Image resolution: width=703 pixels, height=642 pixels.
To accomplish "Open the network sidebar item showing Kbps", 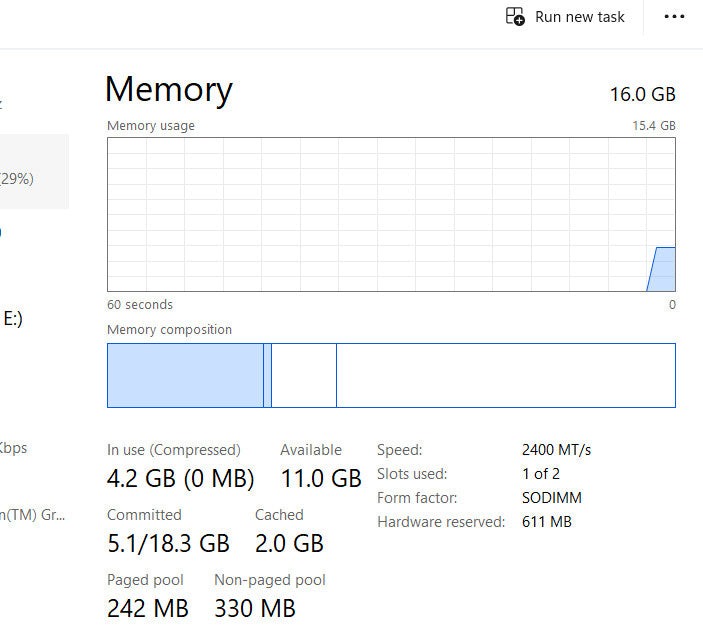I will tap(14, 448).
